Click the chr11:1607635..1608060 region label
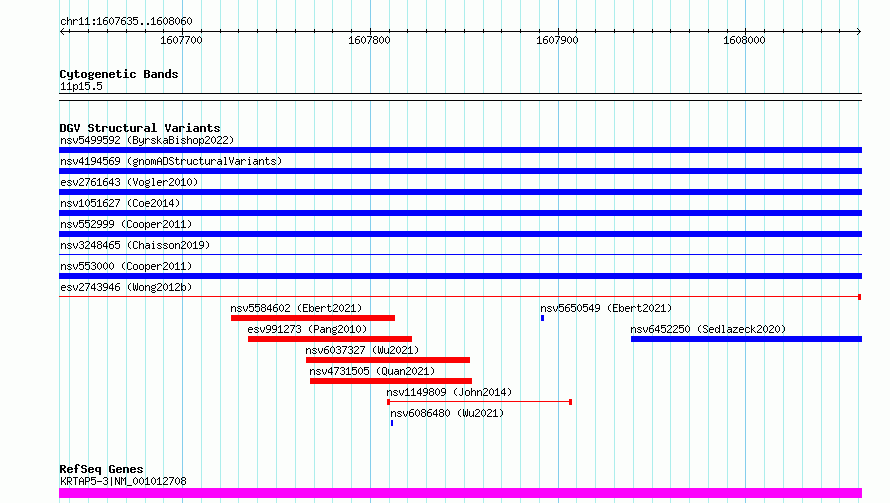 [x=126, y=21]
